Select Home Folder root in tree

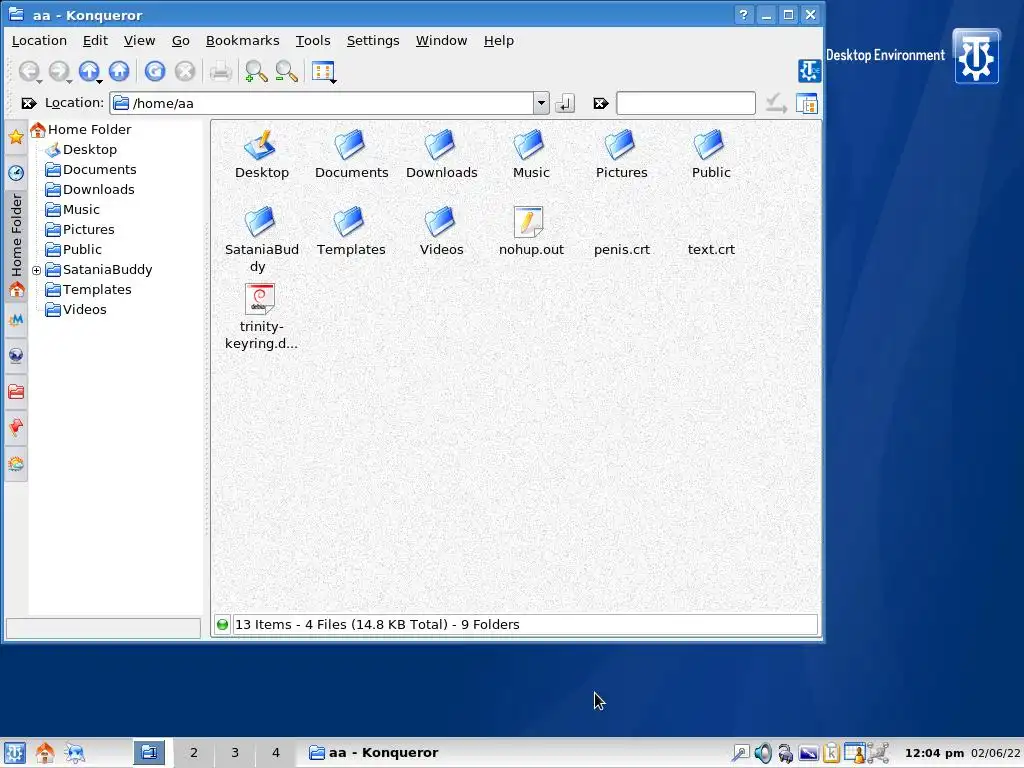(81, 129)
